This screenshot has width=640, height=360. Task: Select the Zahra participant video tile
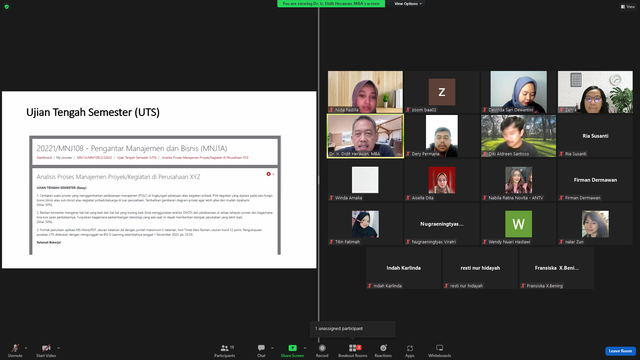click(595, 92)
